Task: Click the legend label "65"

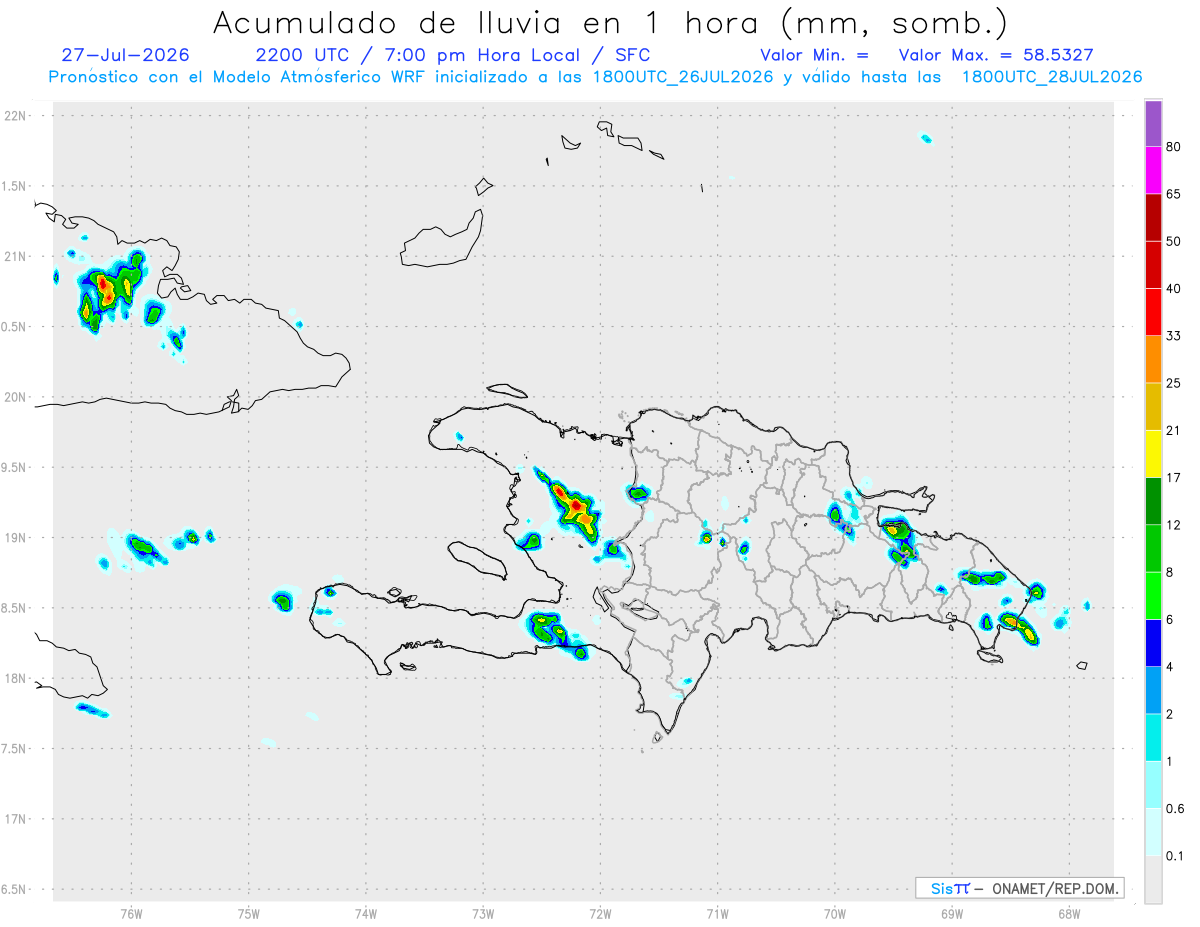Action: [x=1174, y=194]
